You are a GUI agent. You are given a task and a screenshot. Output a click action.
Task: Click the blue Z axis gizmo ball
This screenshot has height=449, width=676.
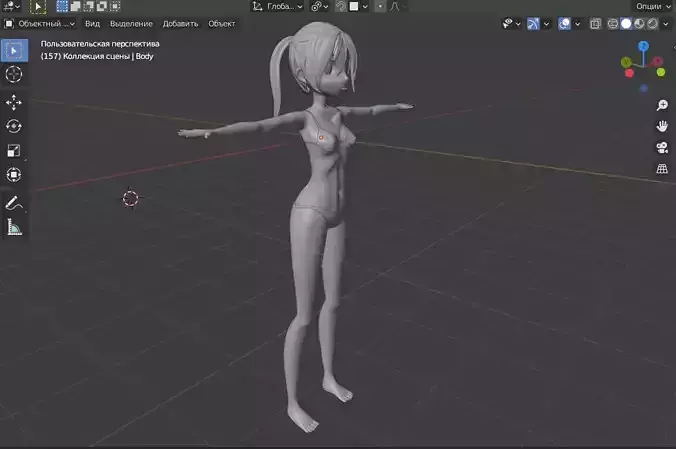click(x=643, y=46)
